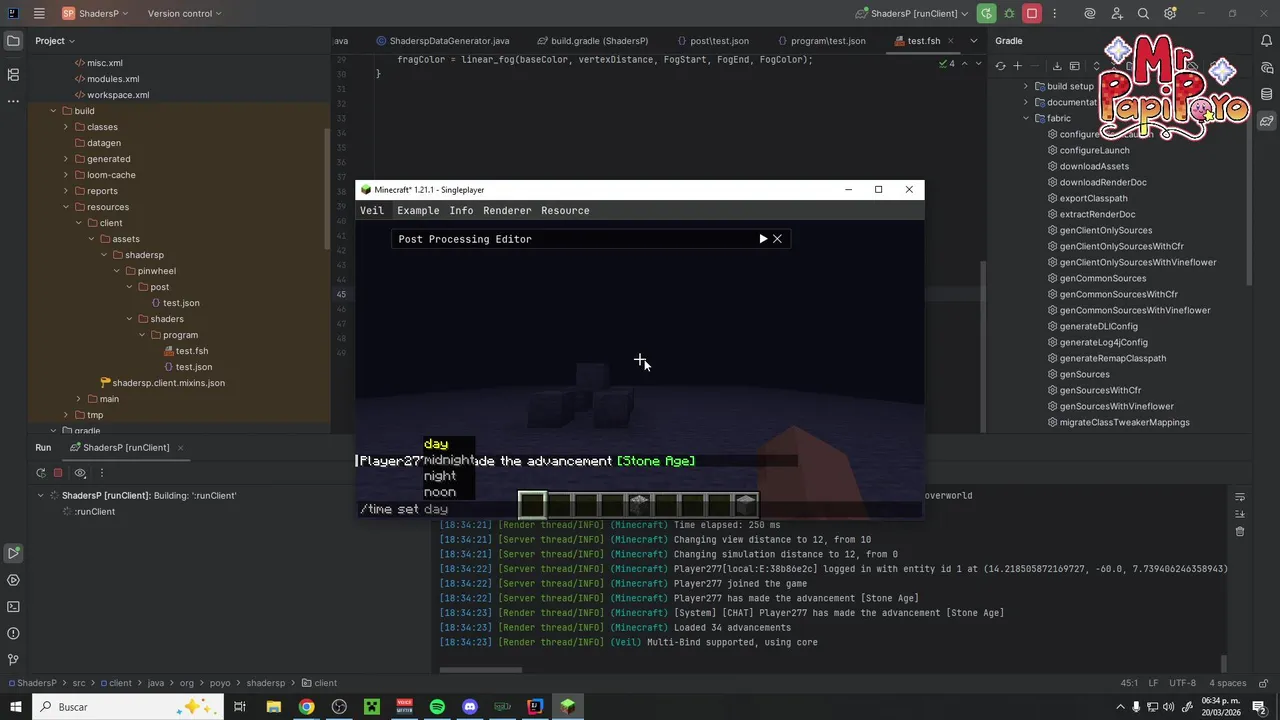The image size is (1280, 720).
Task: Open Problems tool window icon
Action: (13, 633)
